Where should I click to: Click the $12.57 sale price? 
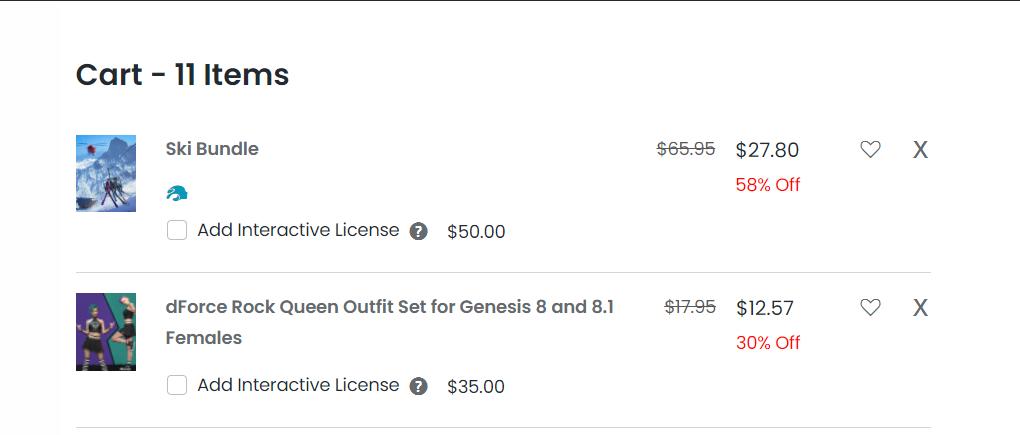(x=765, y=308)
